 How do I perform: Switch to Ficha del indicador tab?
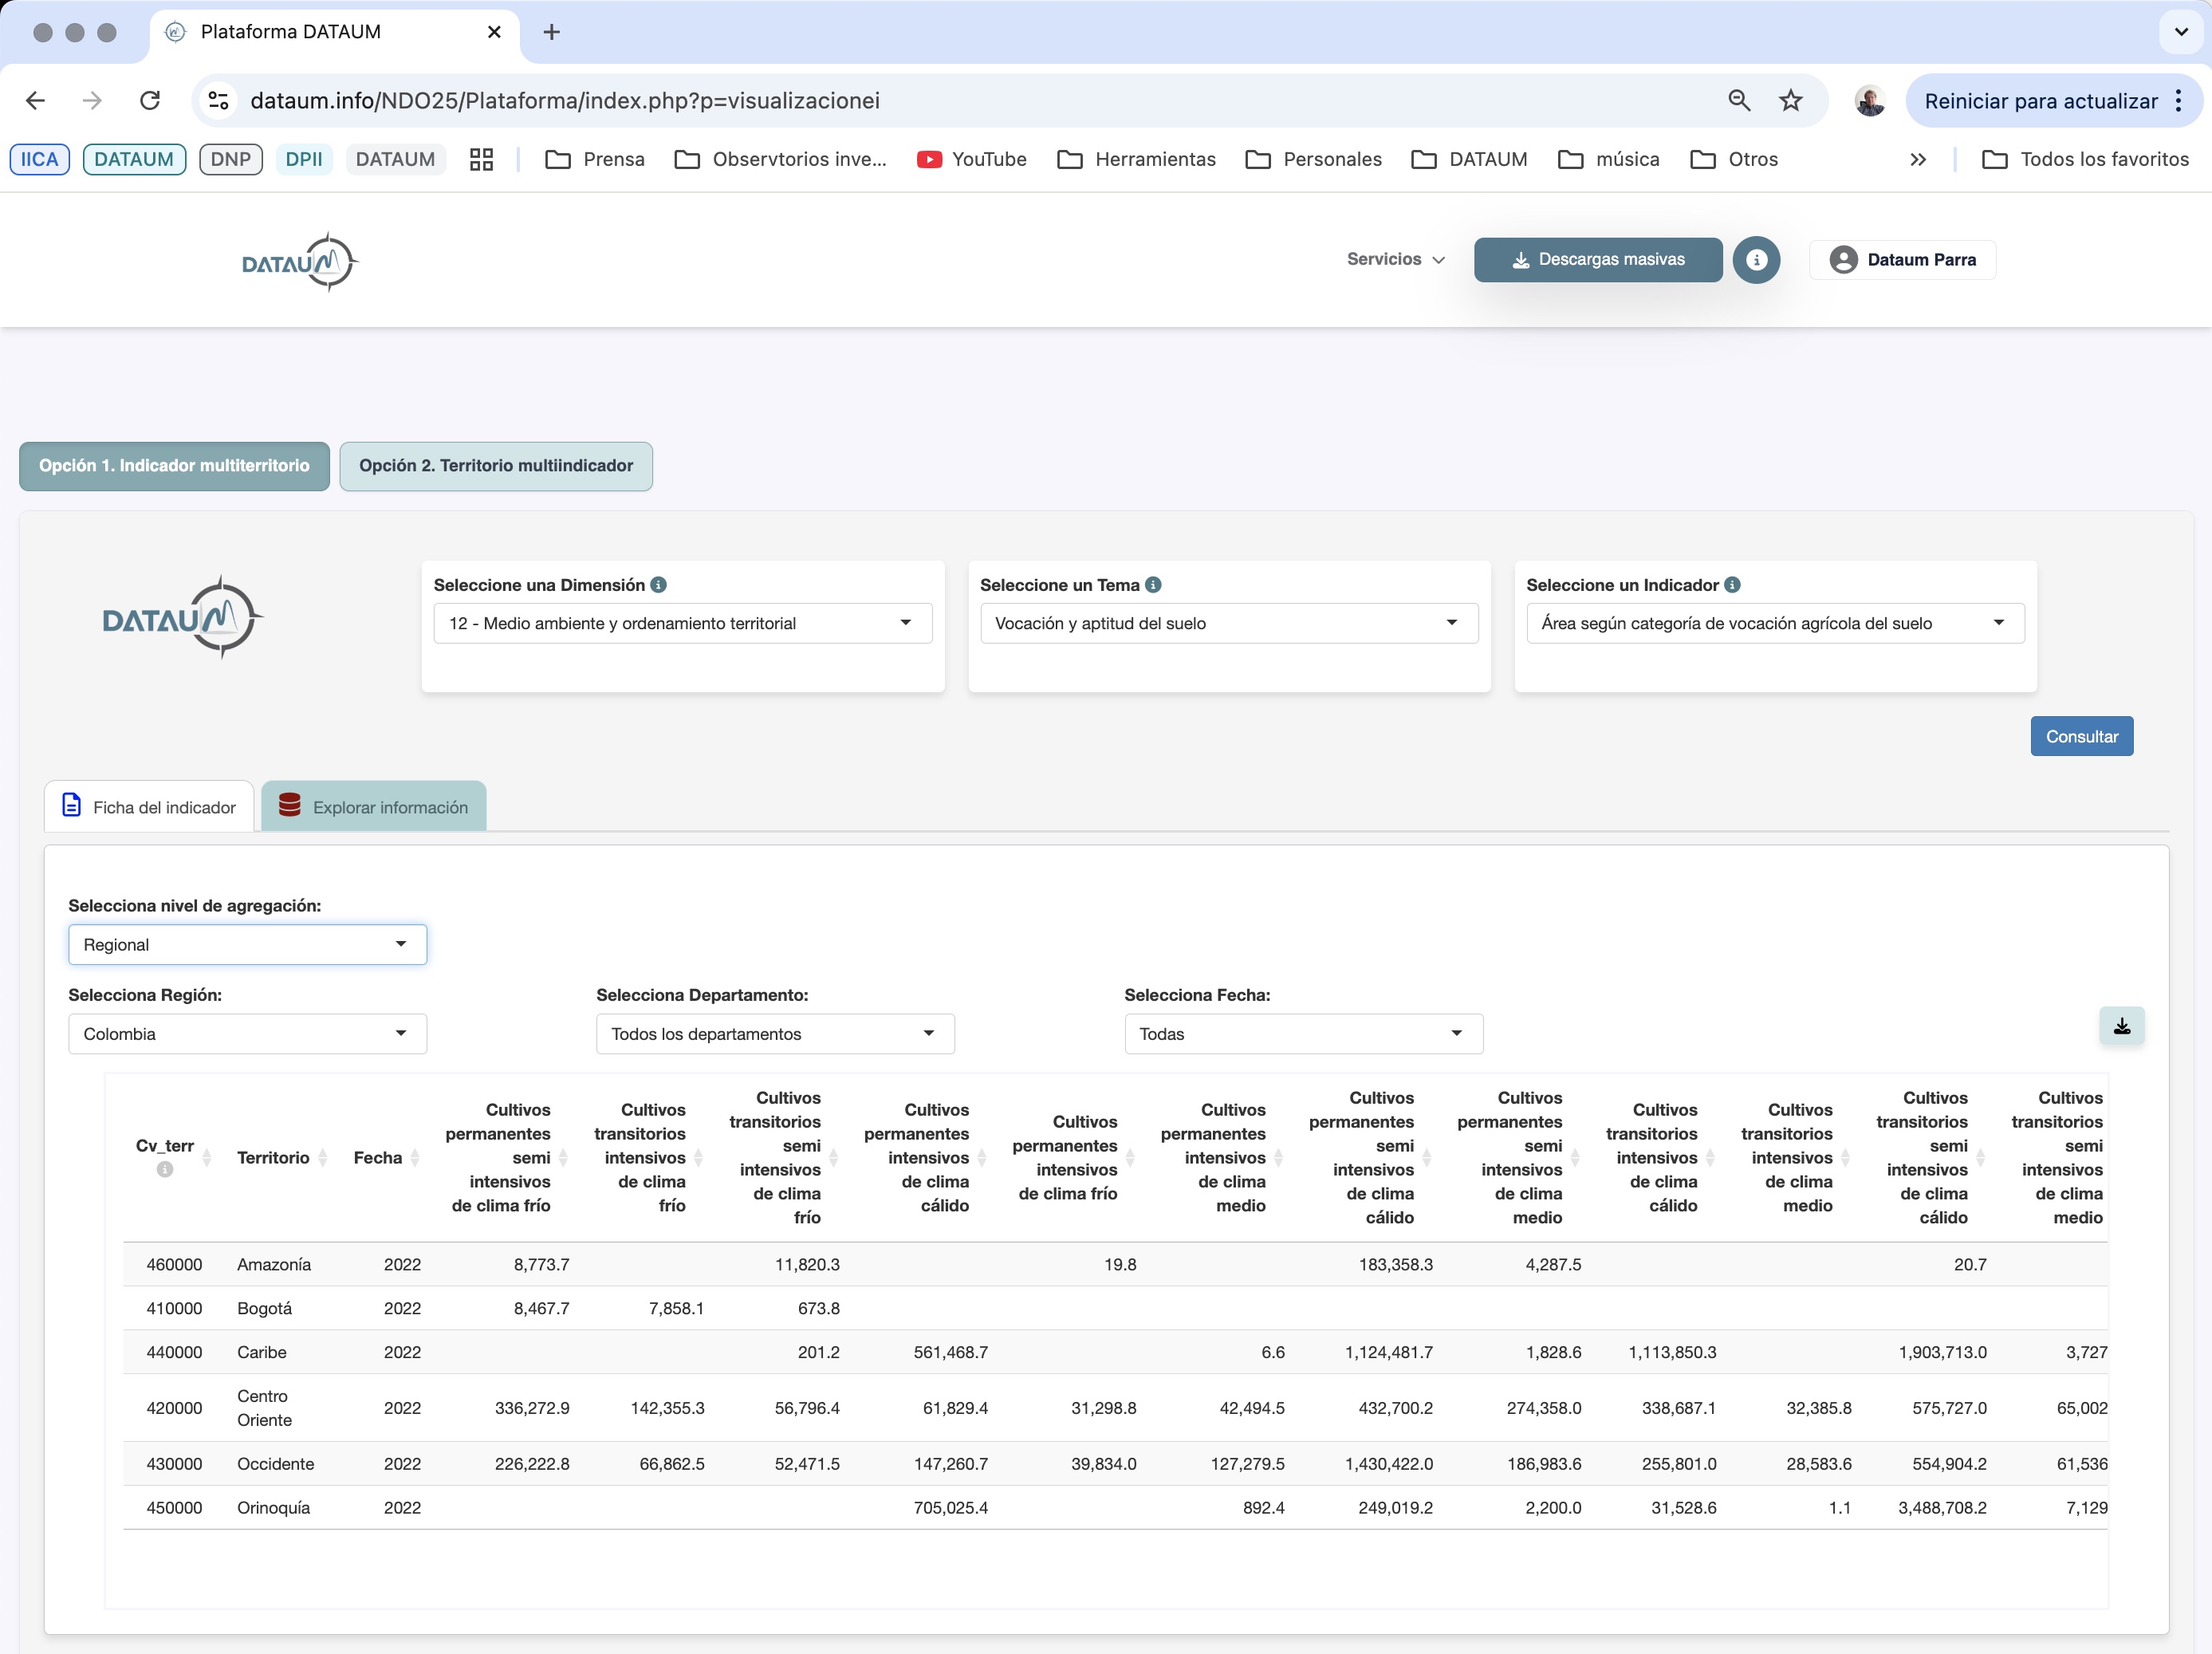149,807
